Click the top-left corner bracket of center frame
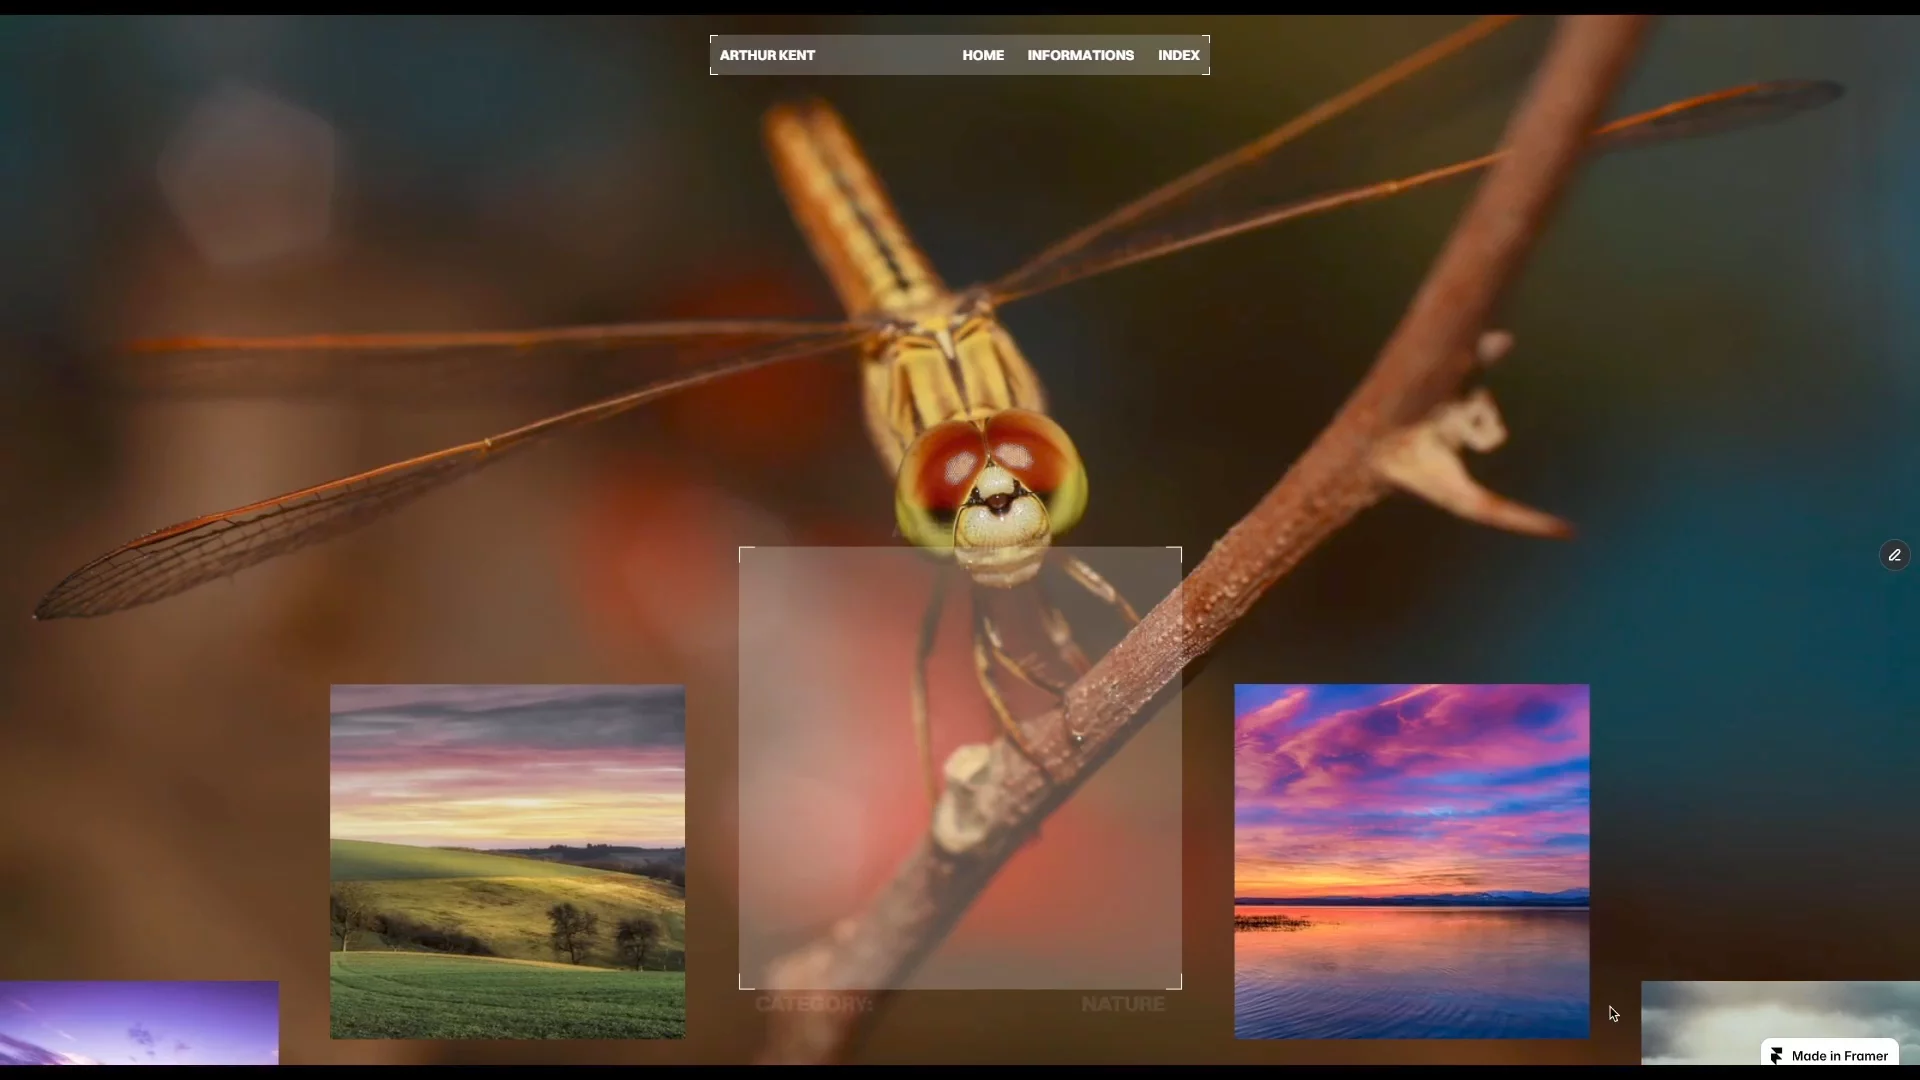 point(746,554)
